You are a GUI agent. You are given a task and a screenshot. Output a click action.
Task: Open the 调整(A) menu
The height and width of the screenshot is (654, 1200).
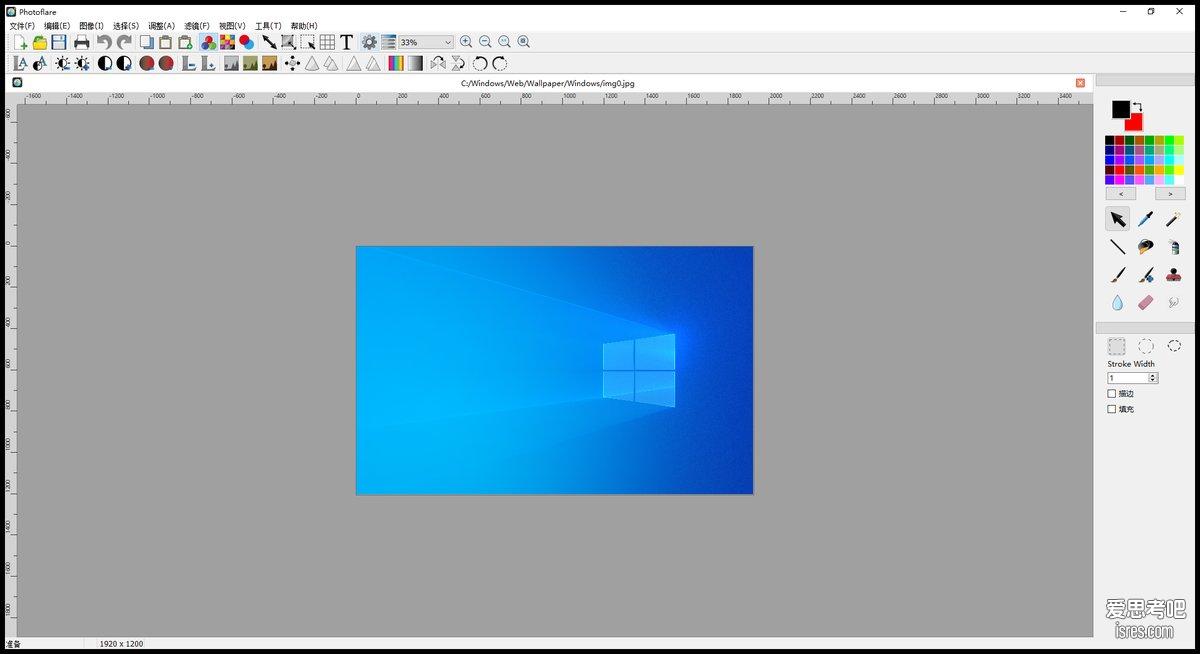coord(161,26)
